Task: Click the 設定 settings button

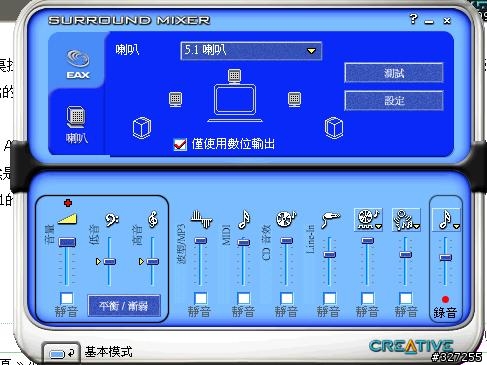Action: pyautogui.click(x=394, y=100)
